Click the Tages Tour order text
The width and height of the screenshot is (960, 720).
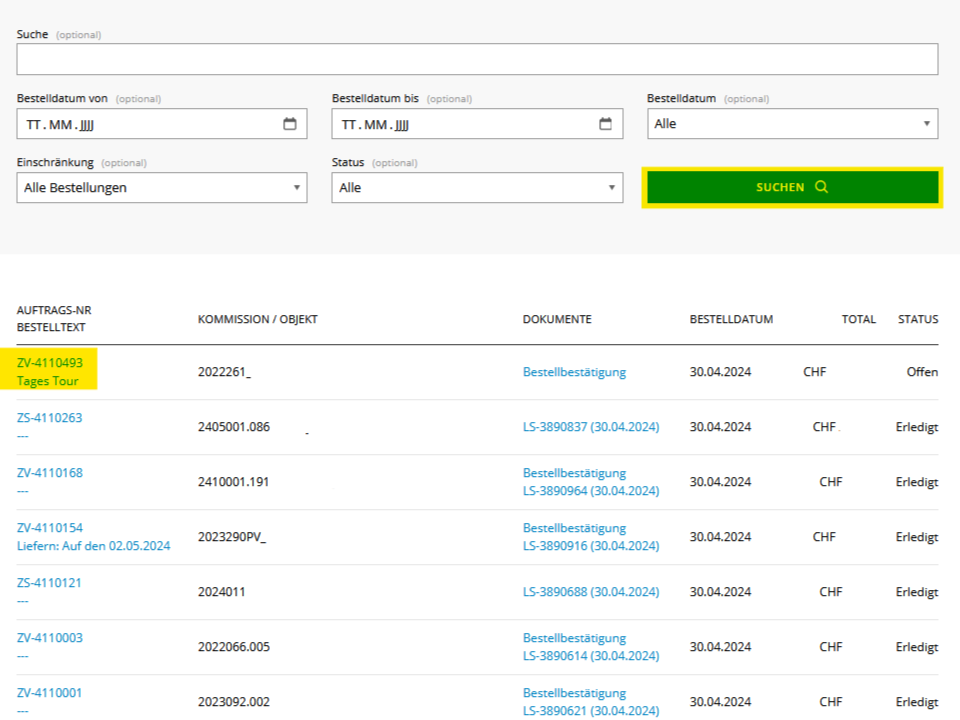[48, 381]
